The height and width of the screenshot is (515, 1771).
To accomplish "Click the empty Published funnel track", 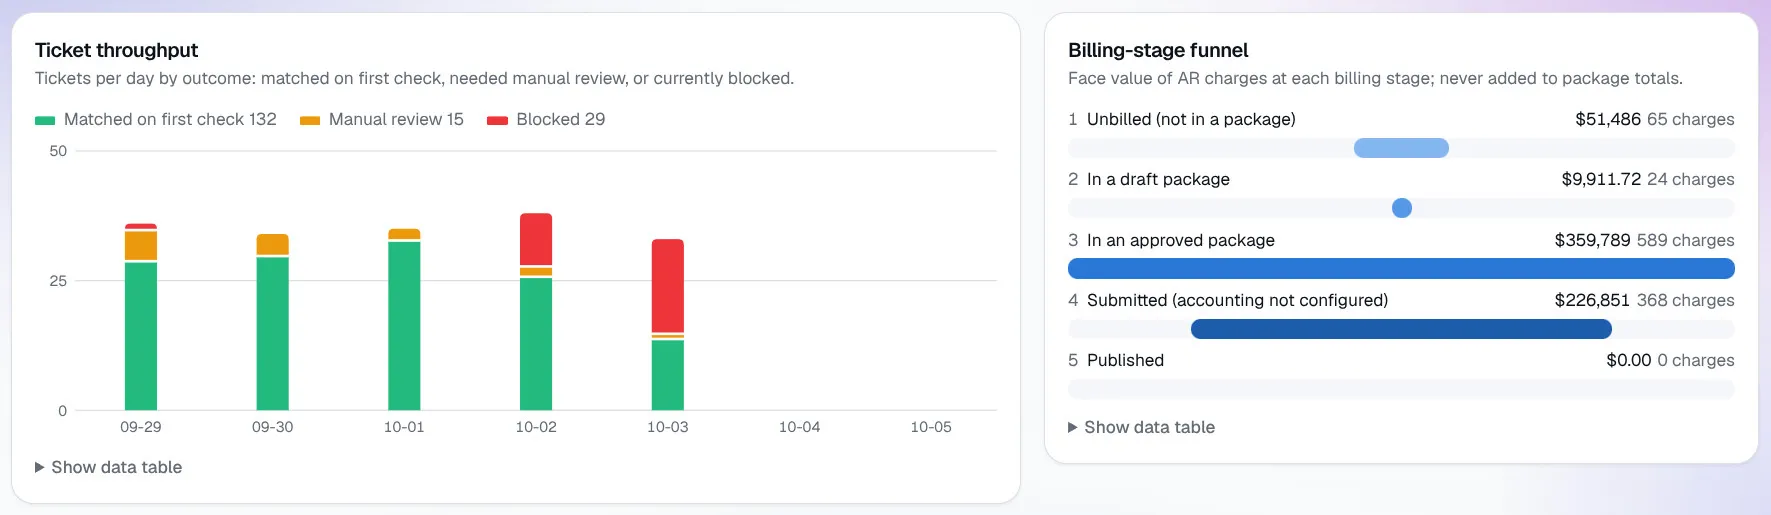I will [x=1401, y=389].
